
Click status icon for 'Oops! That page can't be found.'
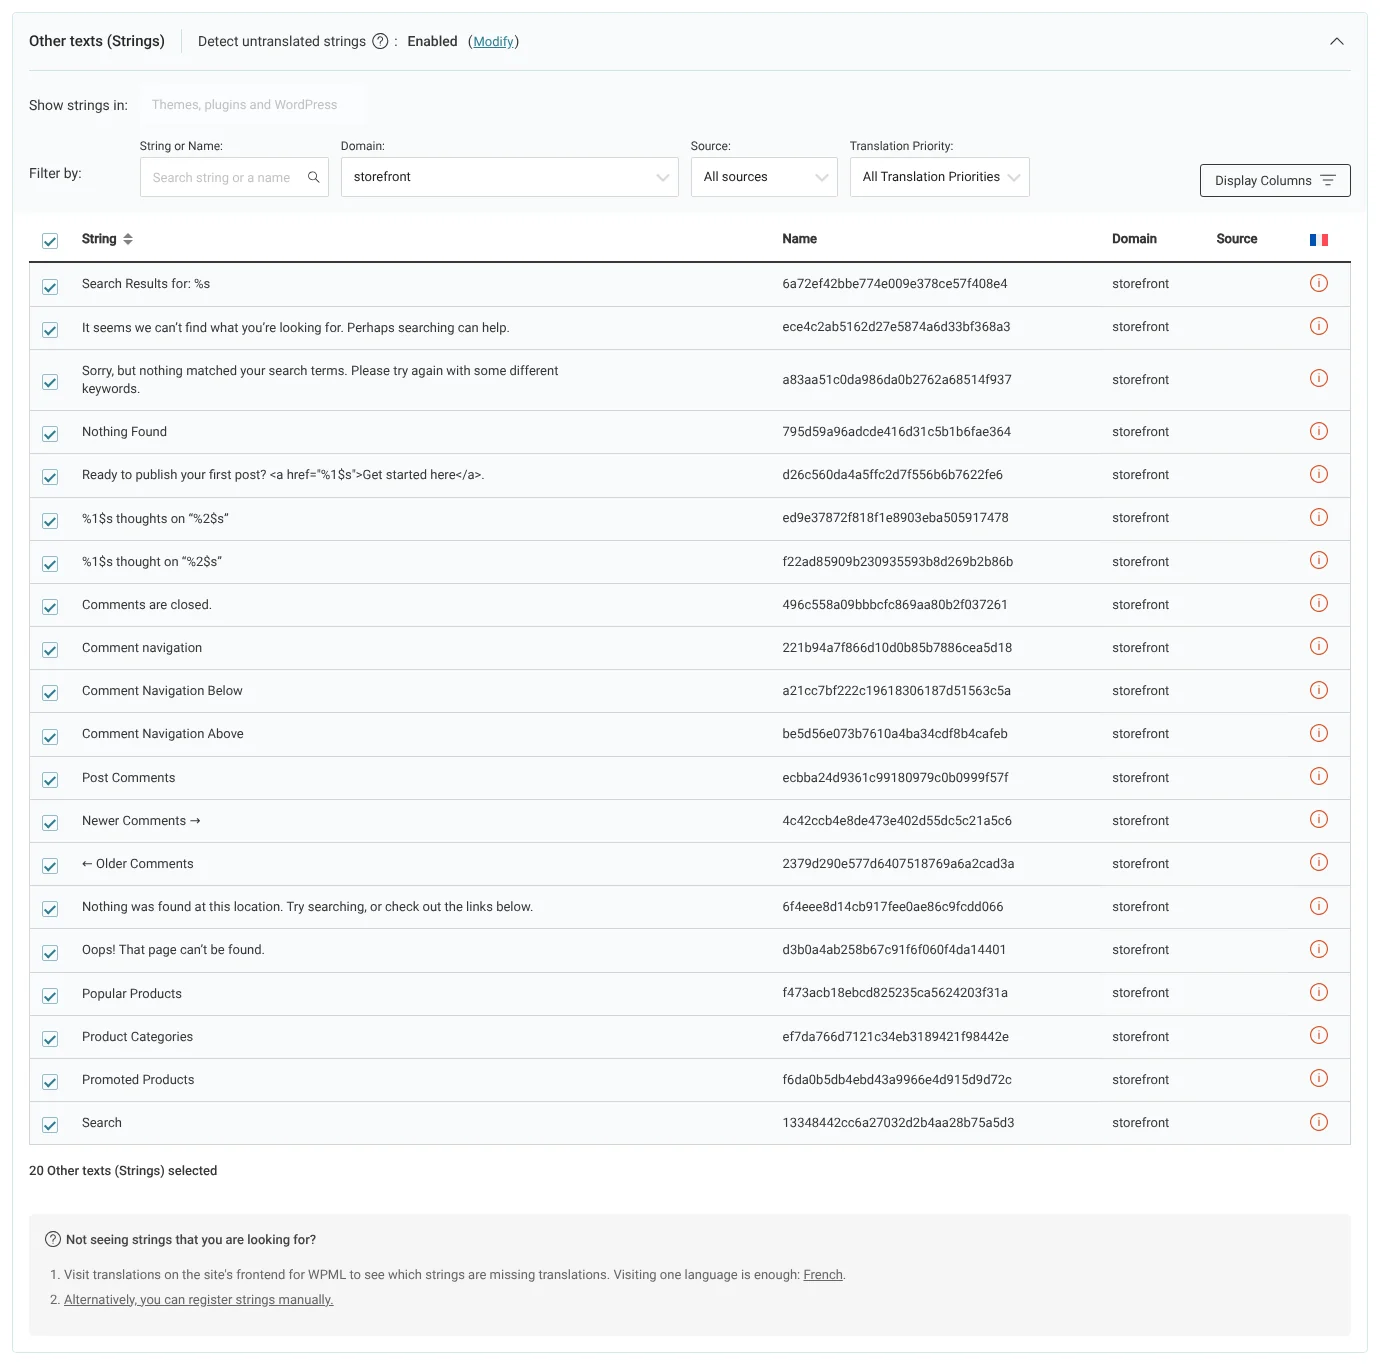click(x=1319, y=949)
